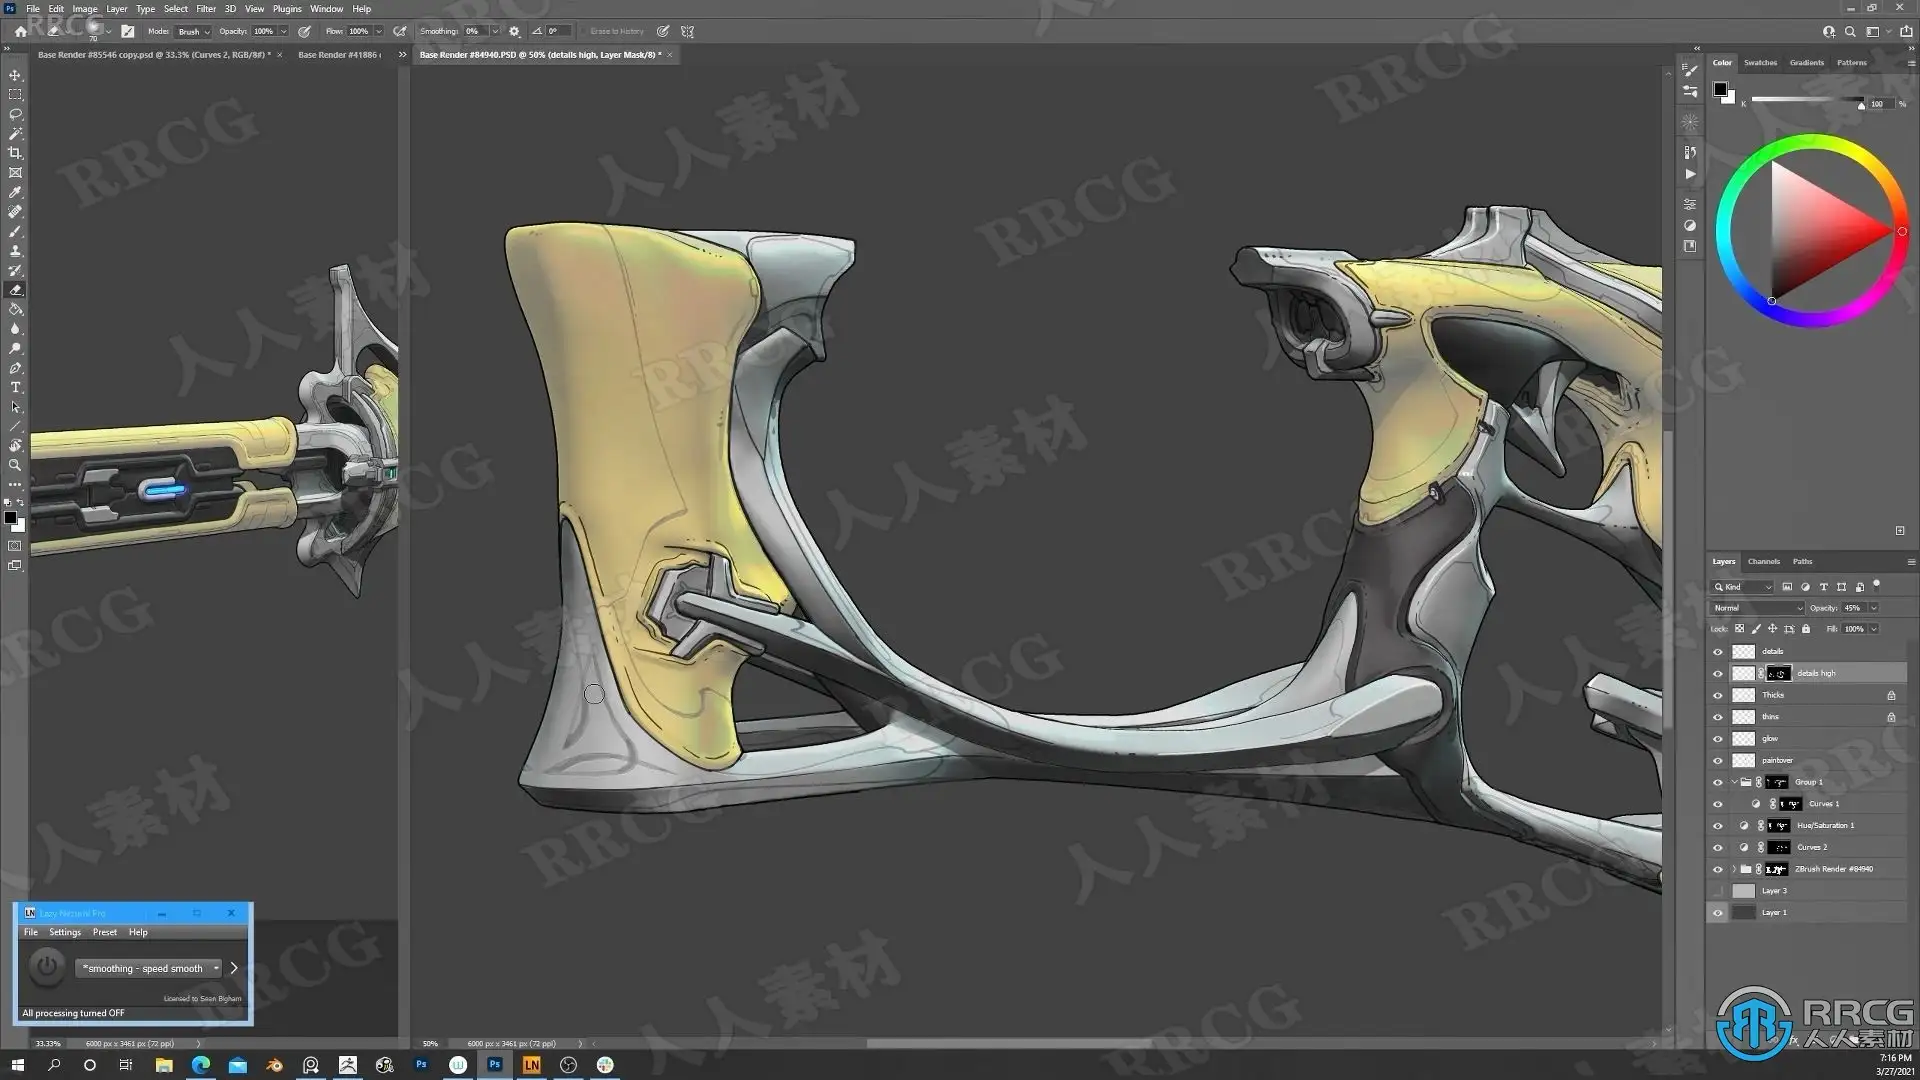
Task: Pick the Eyedropper tool
Action: click(15, 192)
